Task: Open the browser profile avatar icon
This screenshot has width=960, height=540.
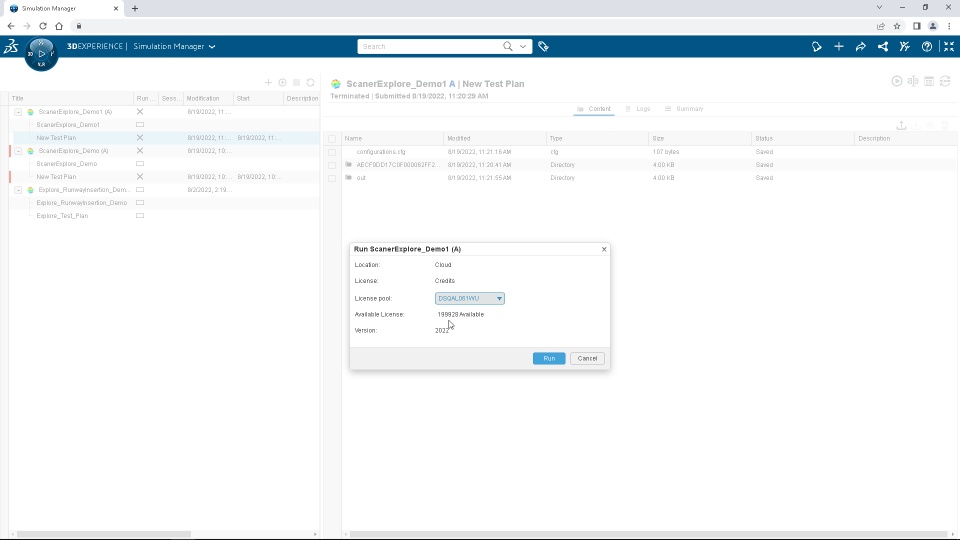Action: (932, 26)
